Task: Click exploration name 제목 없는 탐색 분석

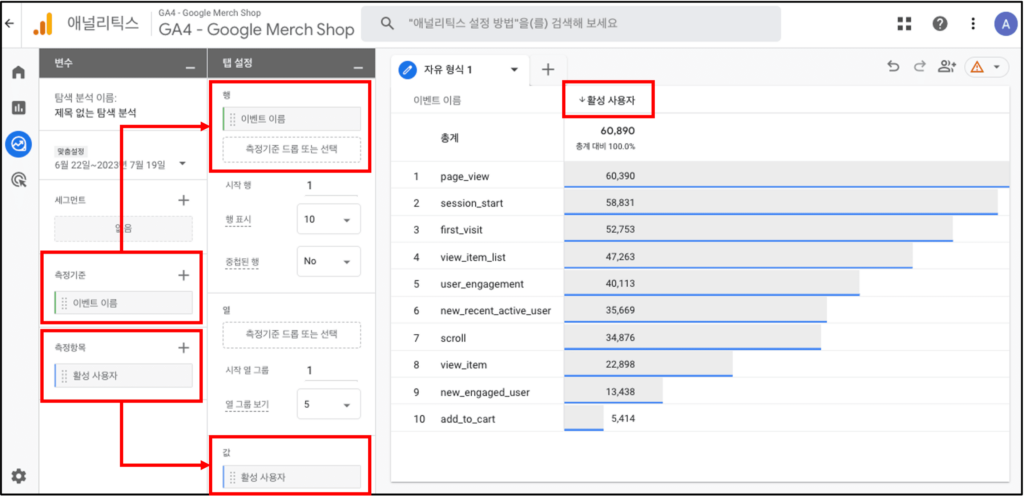Action: pyautogui.click(x=95, y=113)
